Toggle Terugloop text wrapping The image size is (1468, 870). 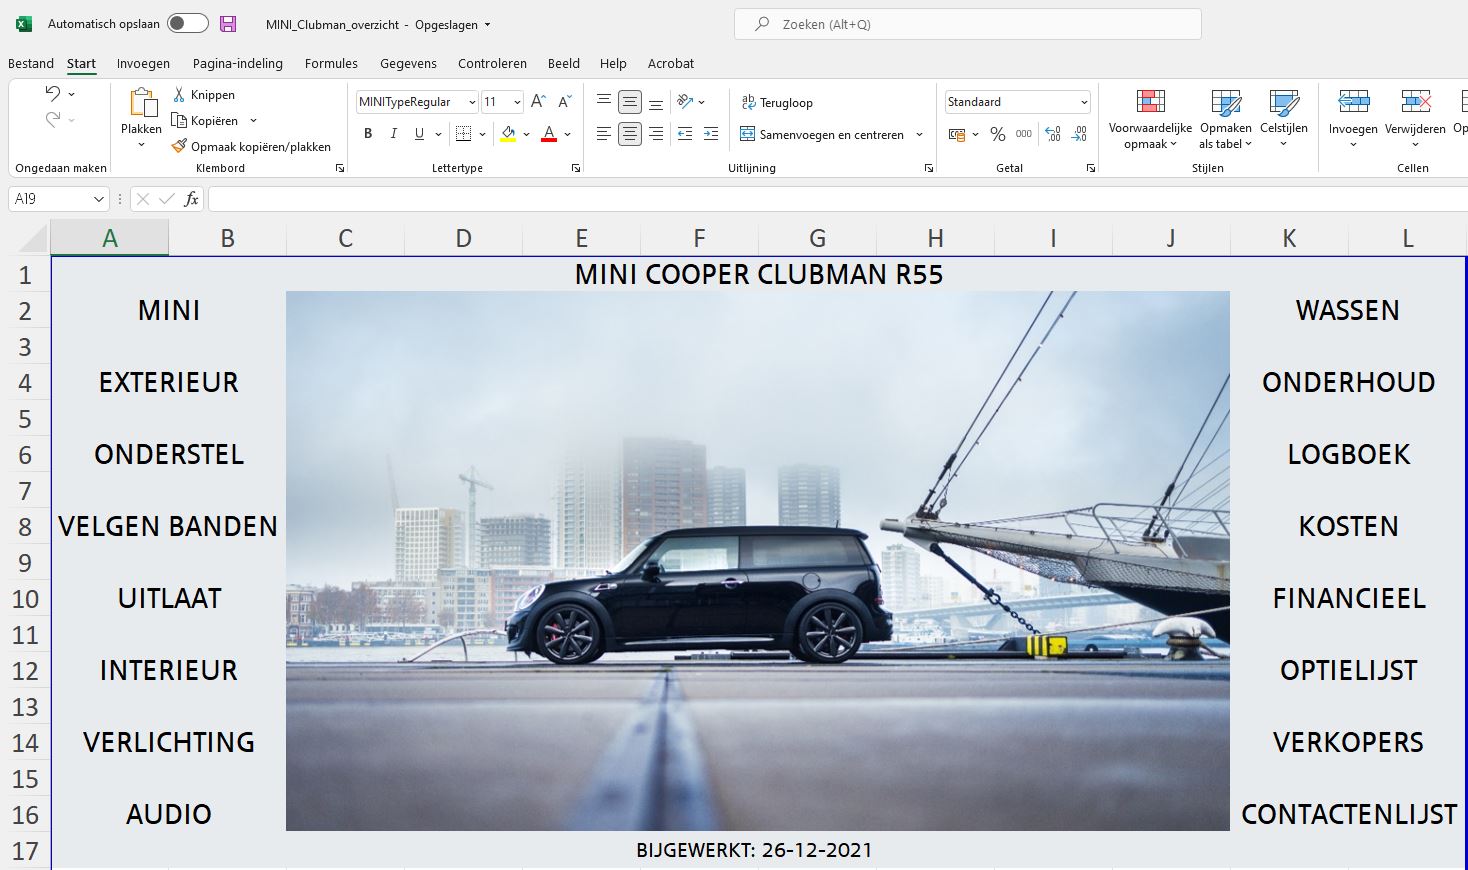click(777, 102)
